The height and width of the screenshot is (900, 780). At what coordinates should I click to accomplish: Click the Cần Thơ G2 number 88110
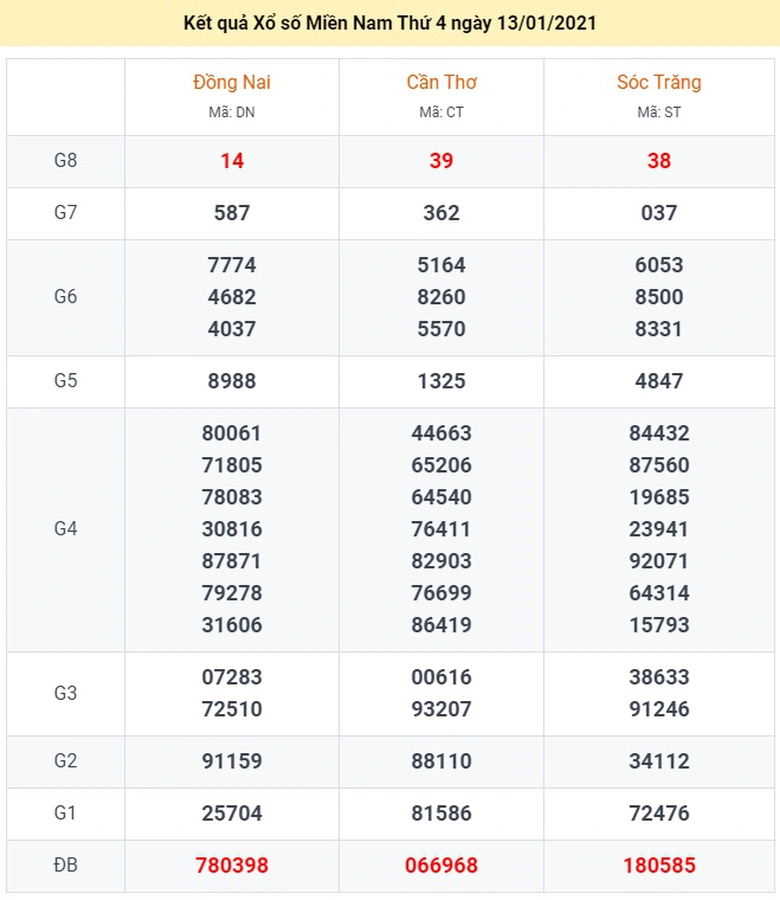[x=441, y=761]
